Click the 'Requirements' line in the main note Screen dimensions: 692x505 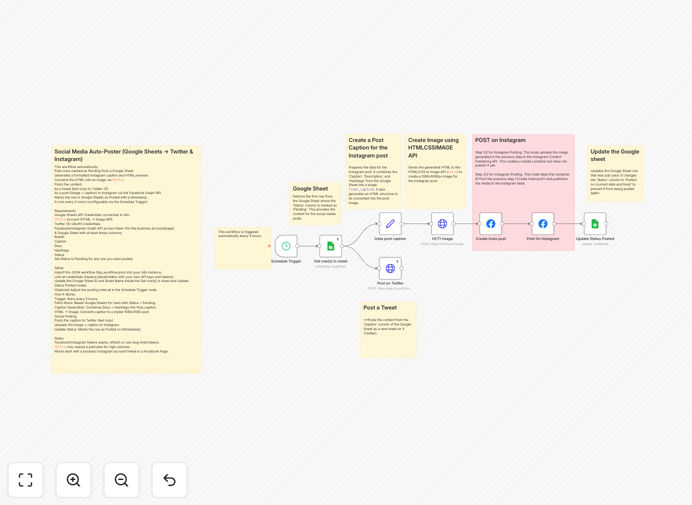tap(65, 211)
